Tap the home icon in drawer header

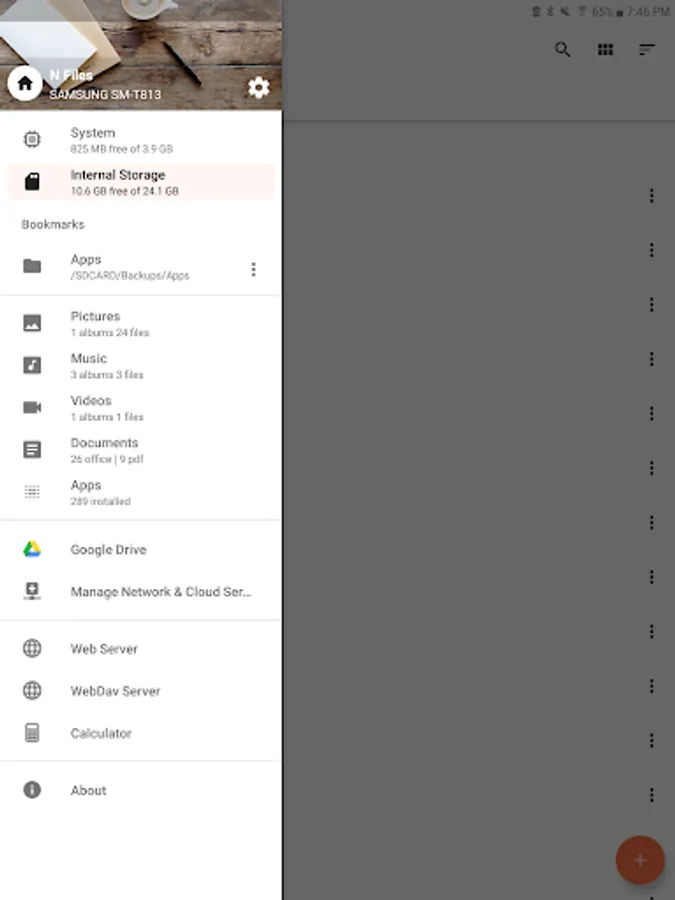[x=25, y=84]
